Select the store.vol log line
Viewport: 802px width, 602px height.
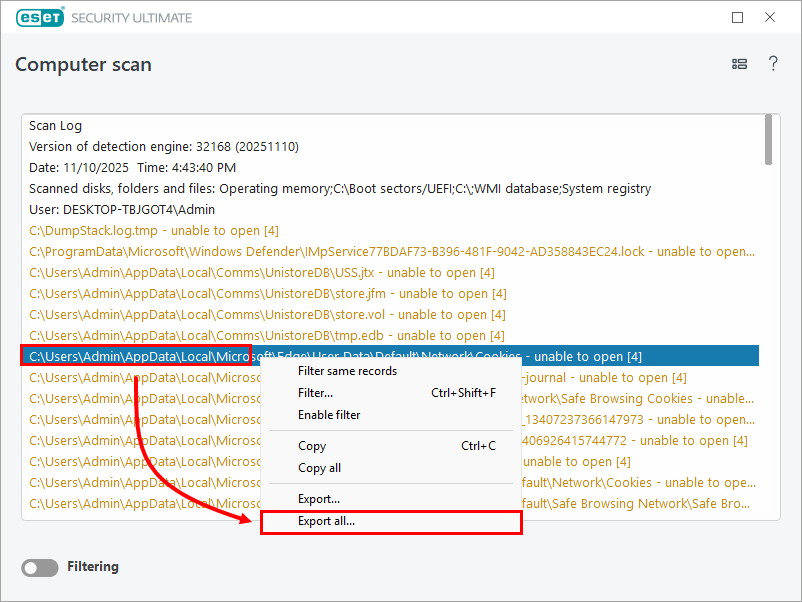[x=268, y=315]
